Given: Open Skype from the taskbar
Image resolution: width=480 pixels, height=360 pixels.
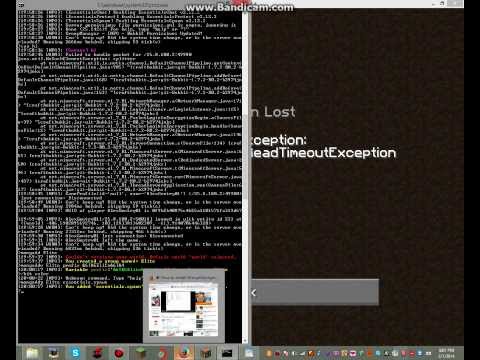Looking at the screenshot, I should pos(75,353).
